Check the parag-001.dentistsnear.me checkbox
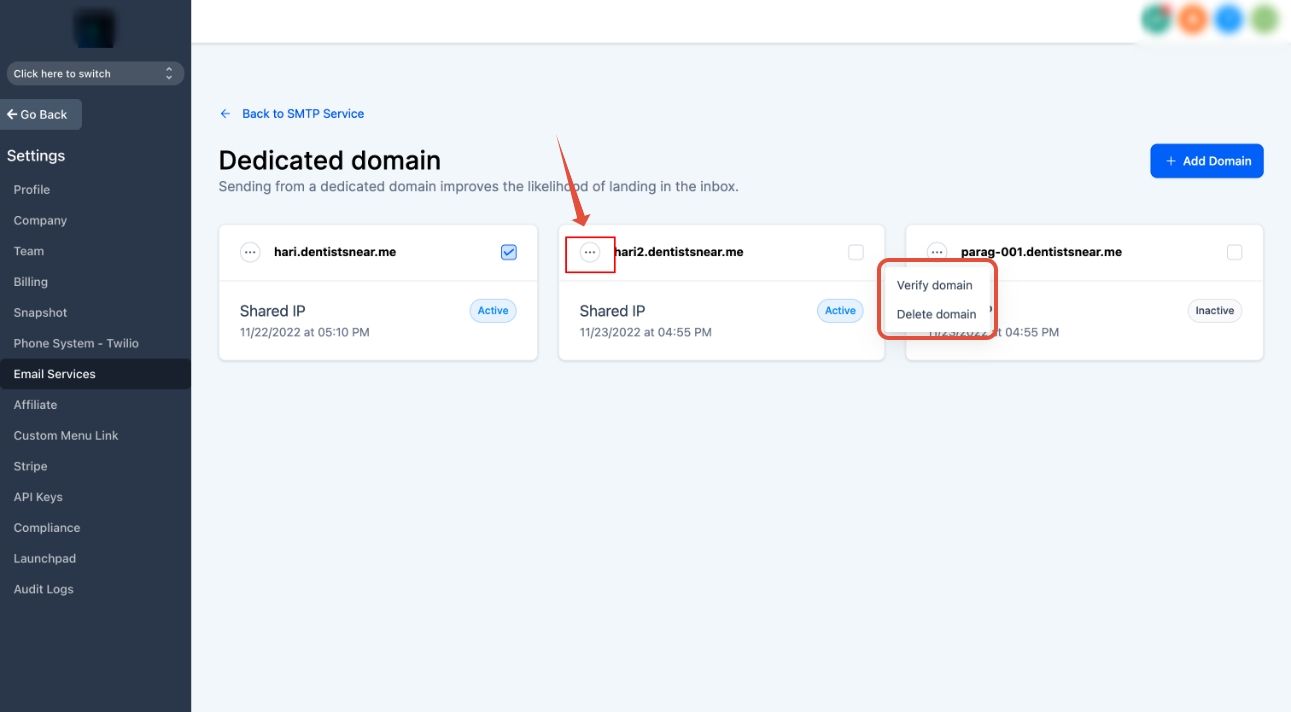1291x712 pixels. pyautogui.click(x=1235, y=252)
